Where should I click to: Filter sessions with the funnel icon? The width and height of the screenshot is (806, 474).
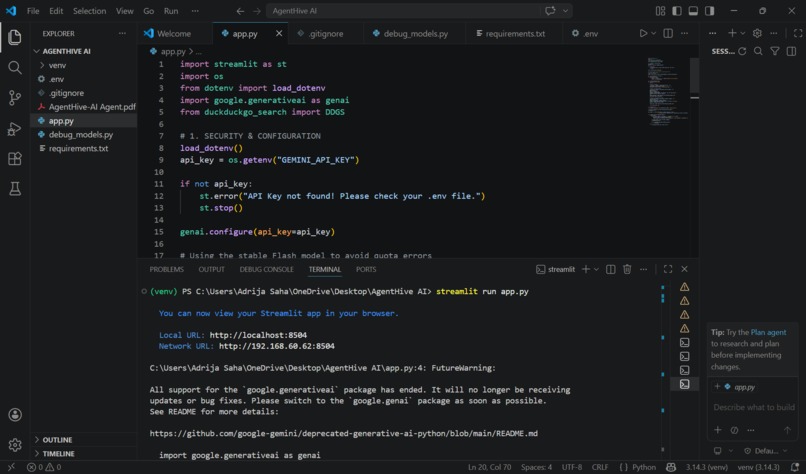(x=775, y=51)
